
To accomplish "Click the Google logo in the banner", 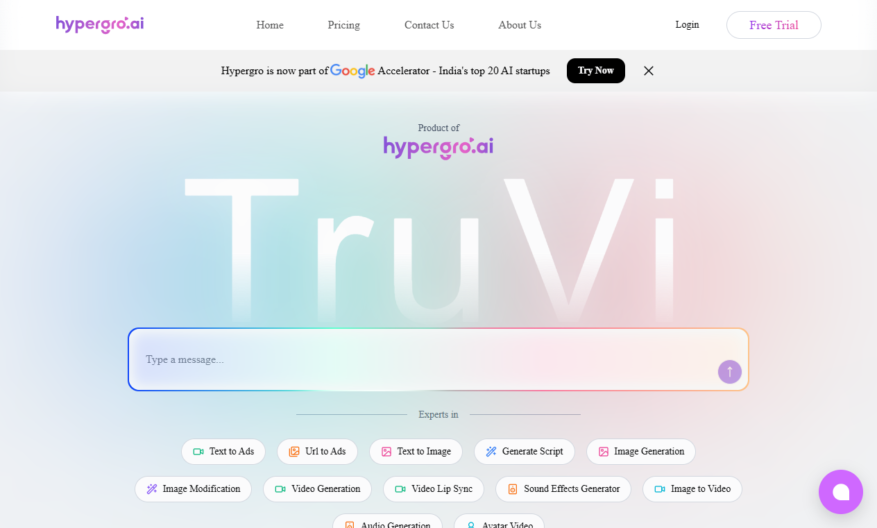I will (352, 71).
